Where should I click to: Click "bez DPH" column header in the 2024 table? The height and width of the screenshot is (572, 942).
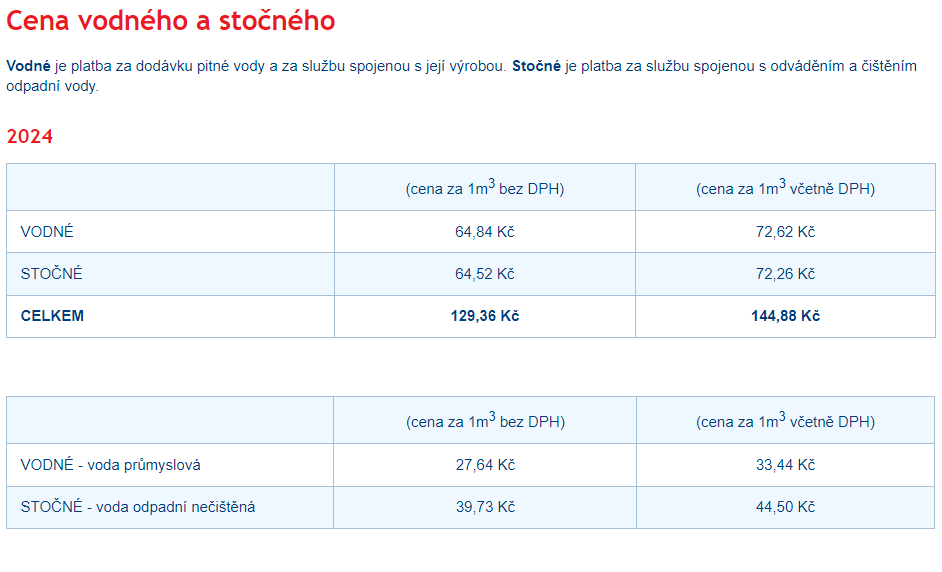485,188
